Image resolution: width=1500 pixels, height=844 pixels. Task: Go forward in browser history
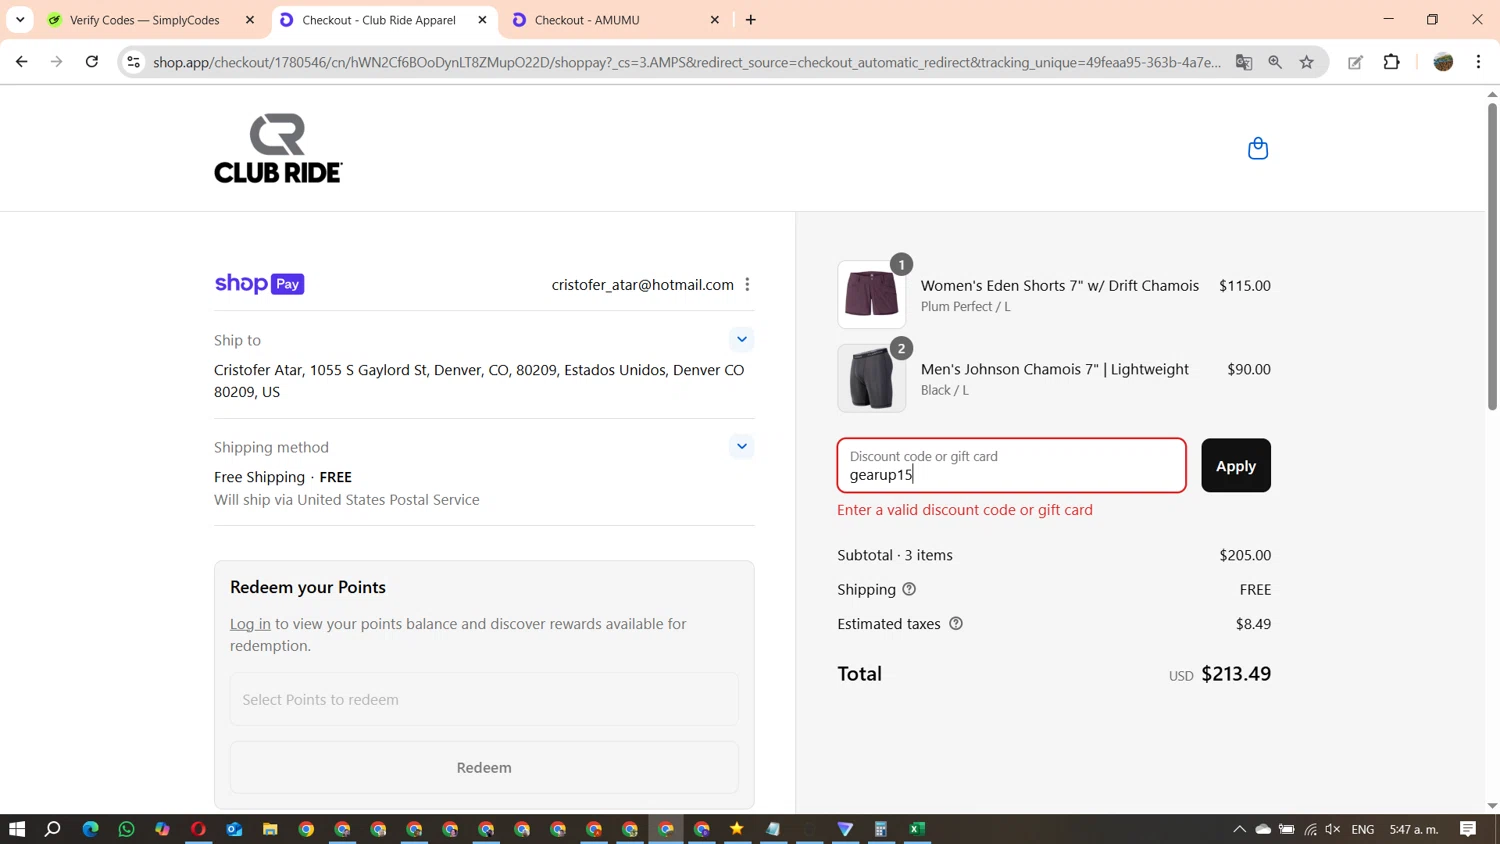pyautogui.click(x=57, y=62)
